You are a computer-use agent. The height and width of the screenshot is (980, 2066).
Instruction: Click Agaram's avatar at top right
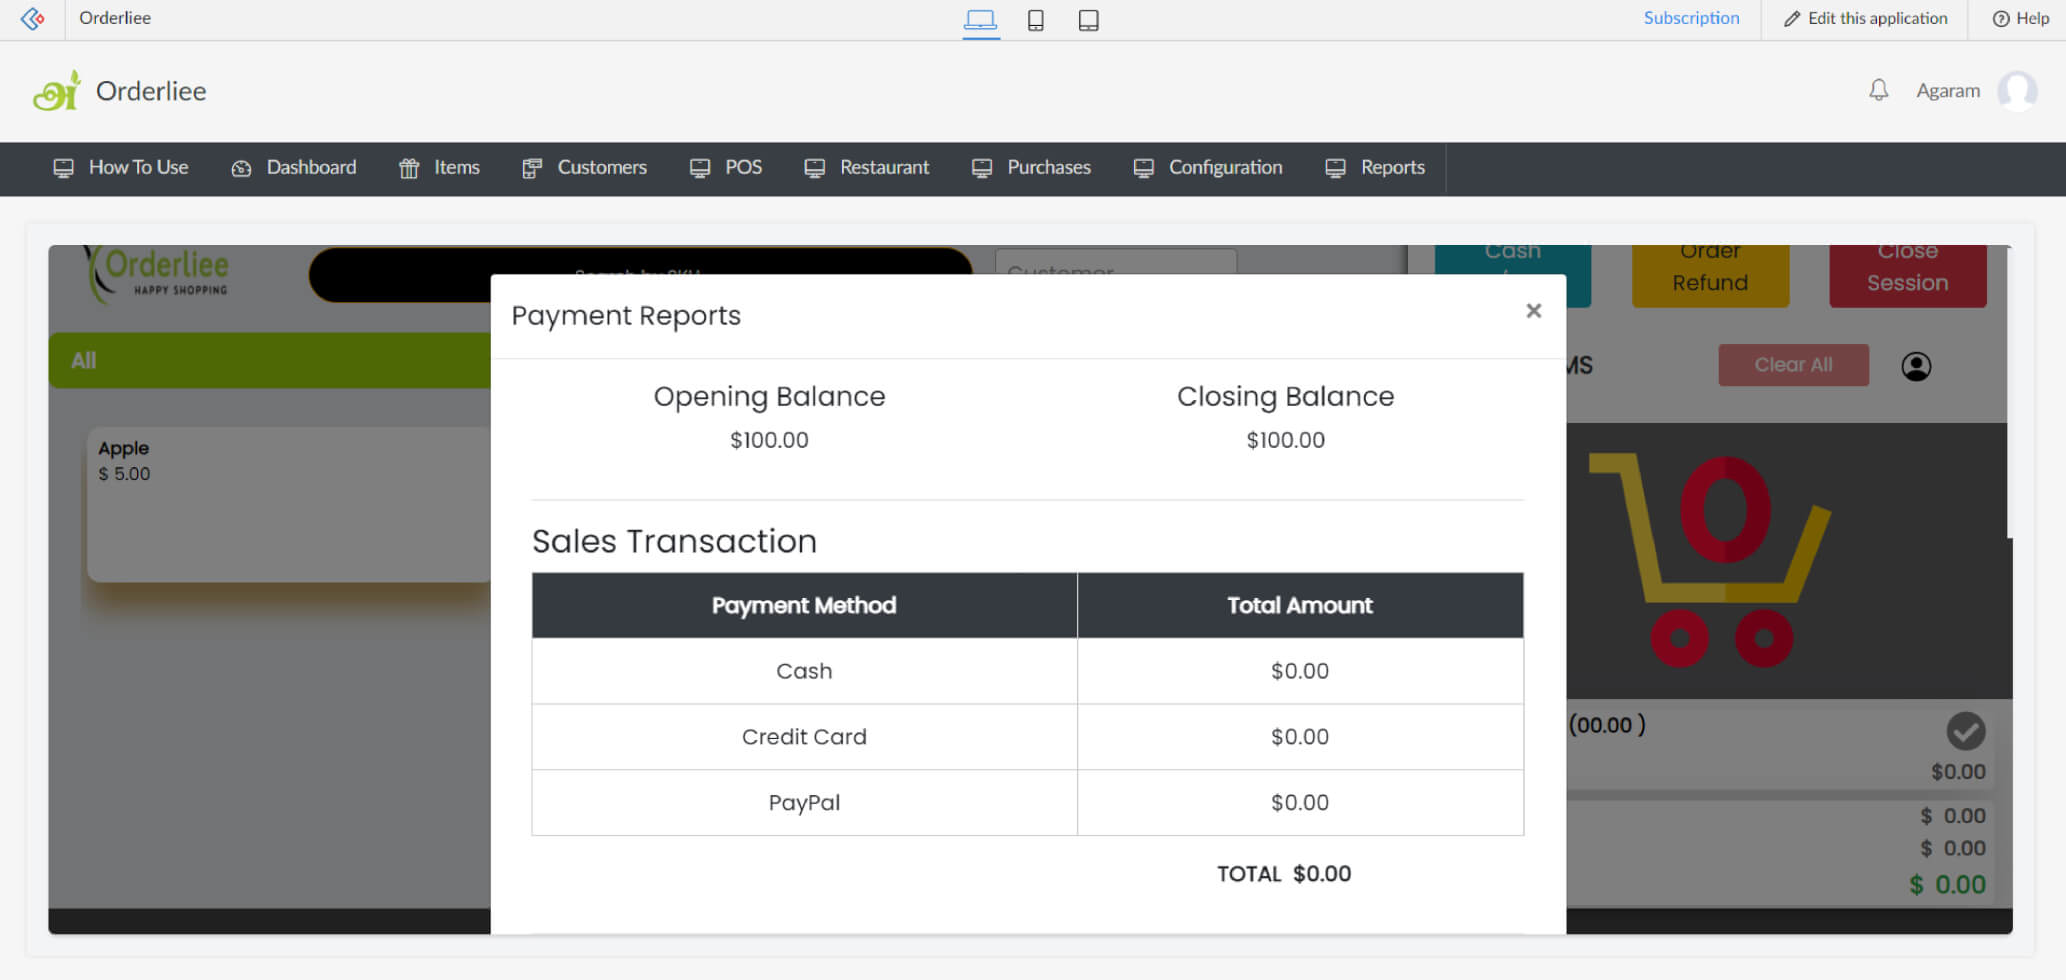[2017, 90]
